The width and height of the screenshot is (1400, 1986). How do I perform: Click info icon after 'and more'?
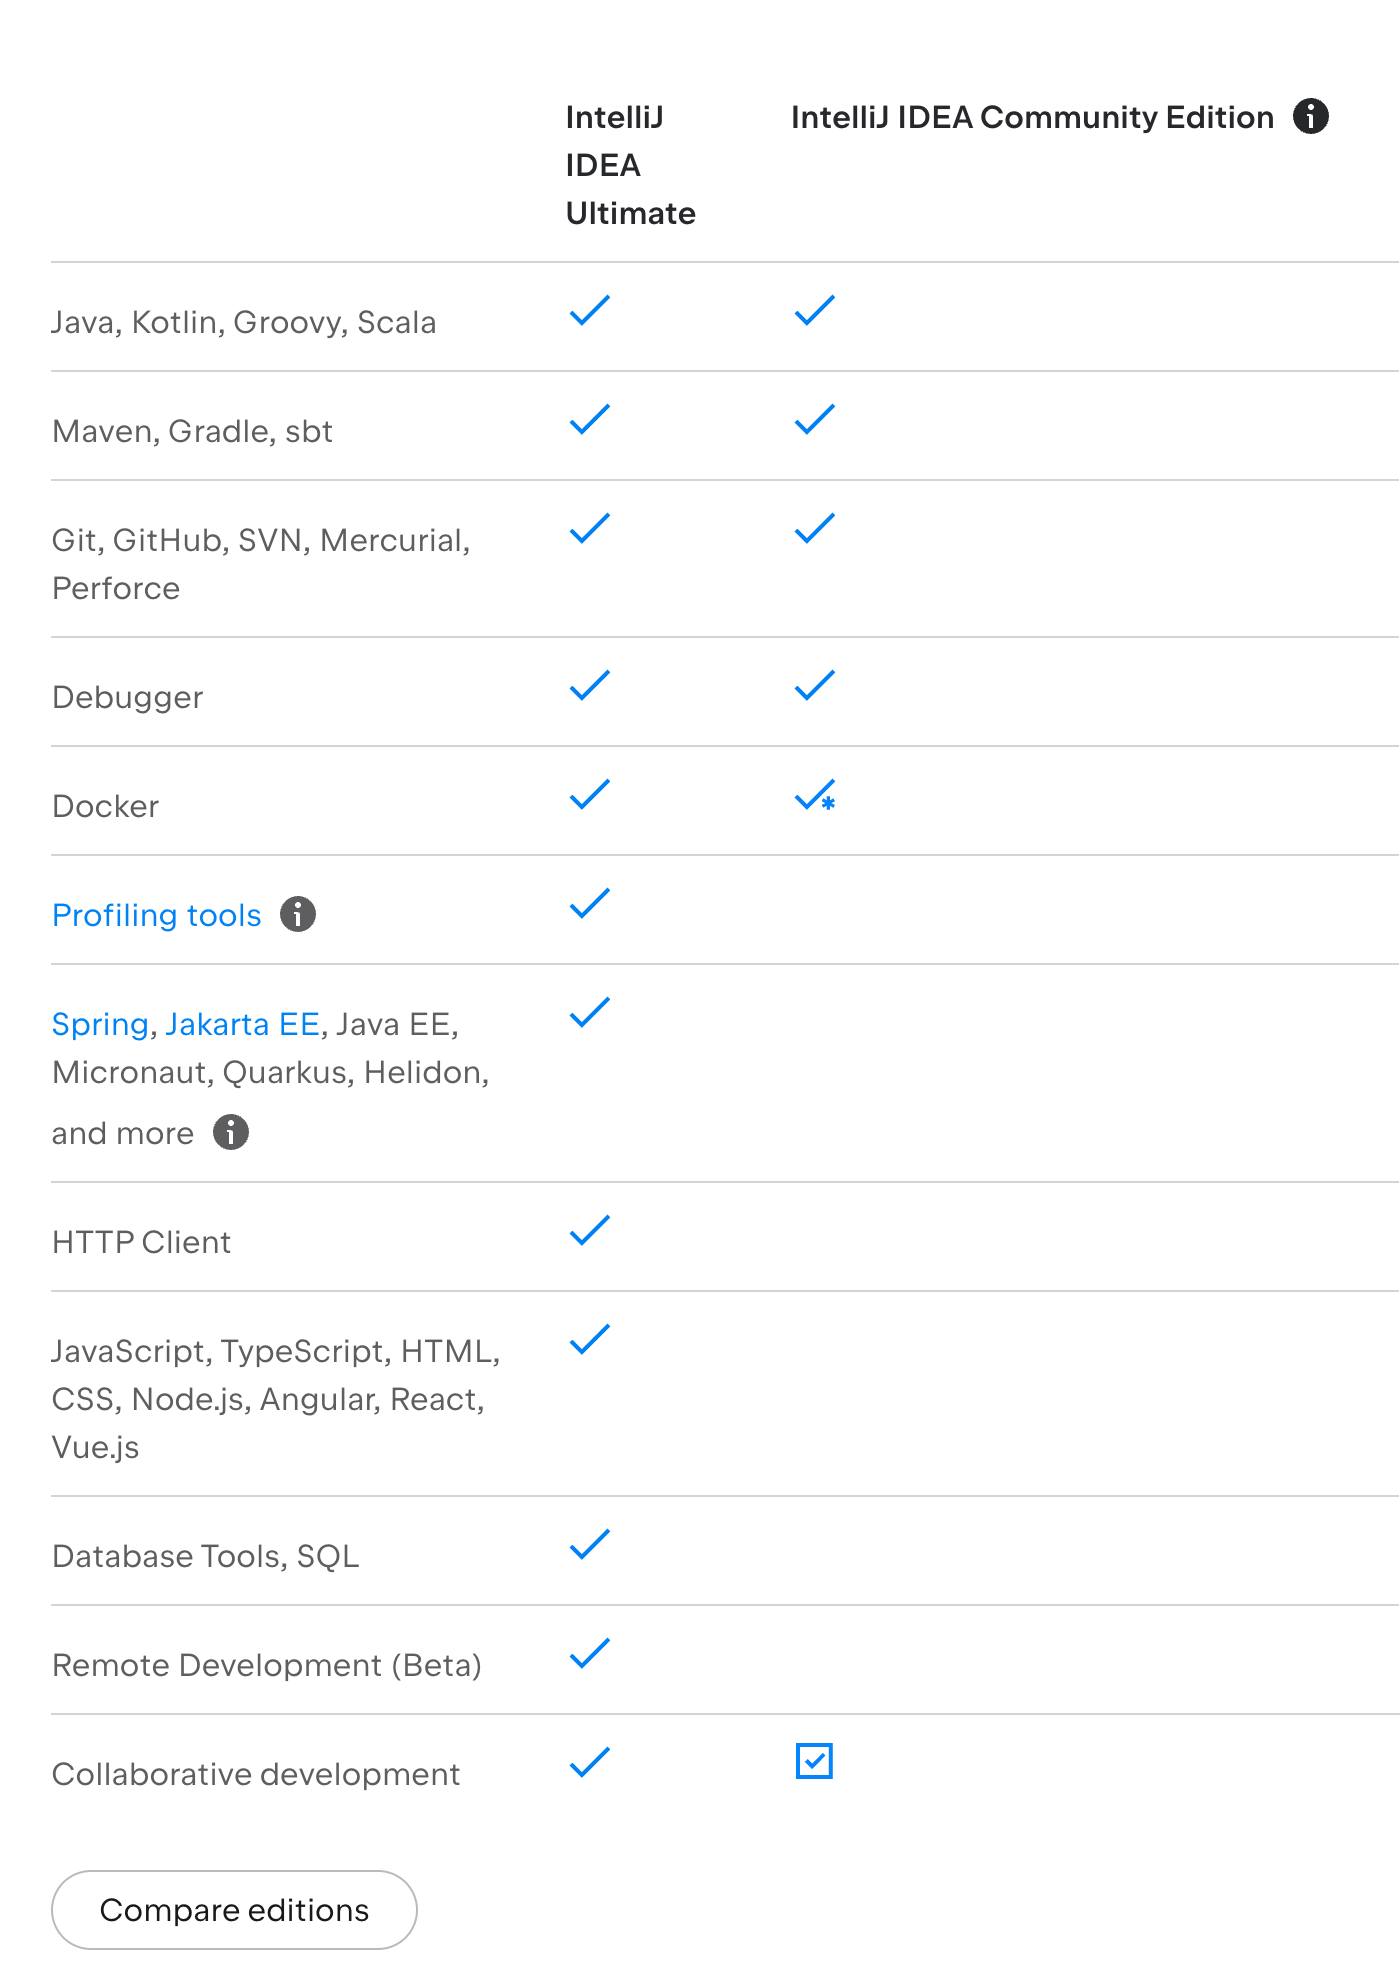coord(231,1132)
